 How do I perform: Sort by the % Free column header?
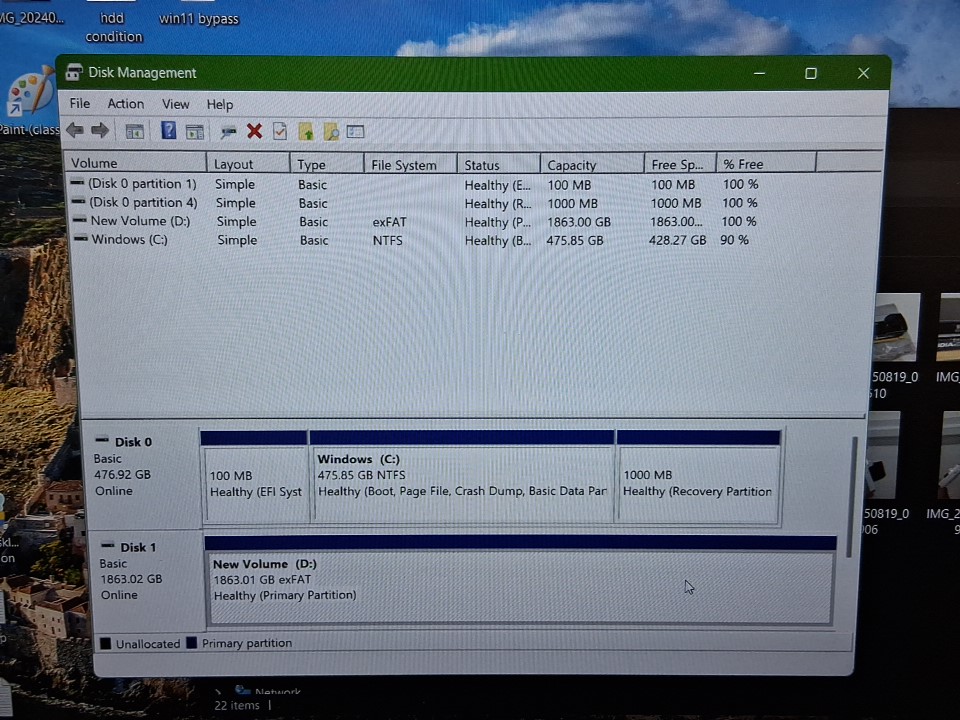[766, 163]
